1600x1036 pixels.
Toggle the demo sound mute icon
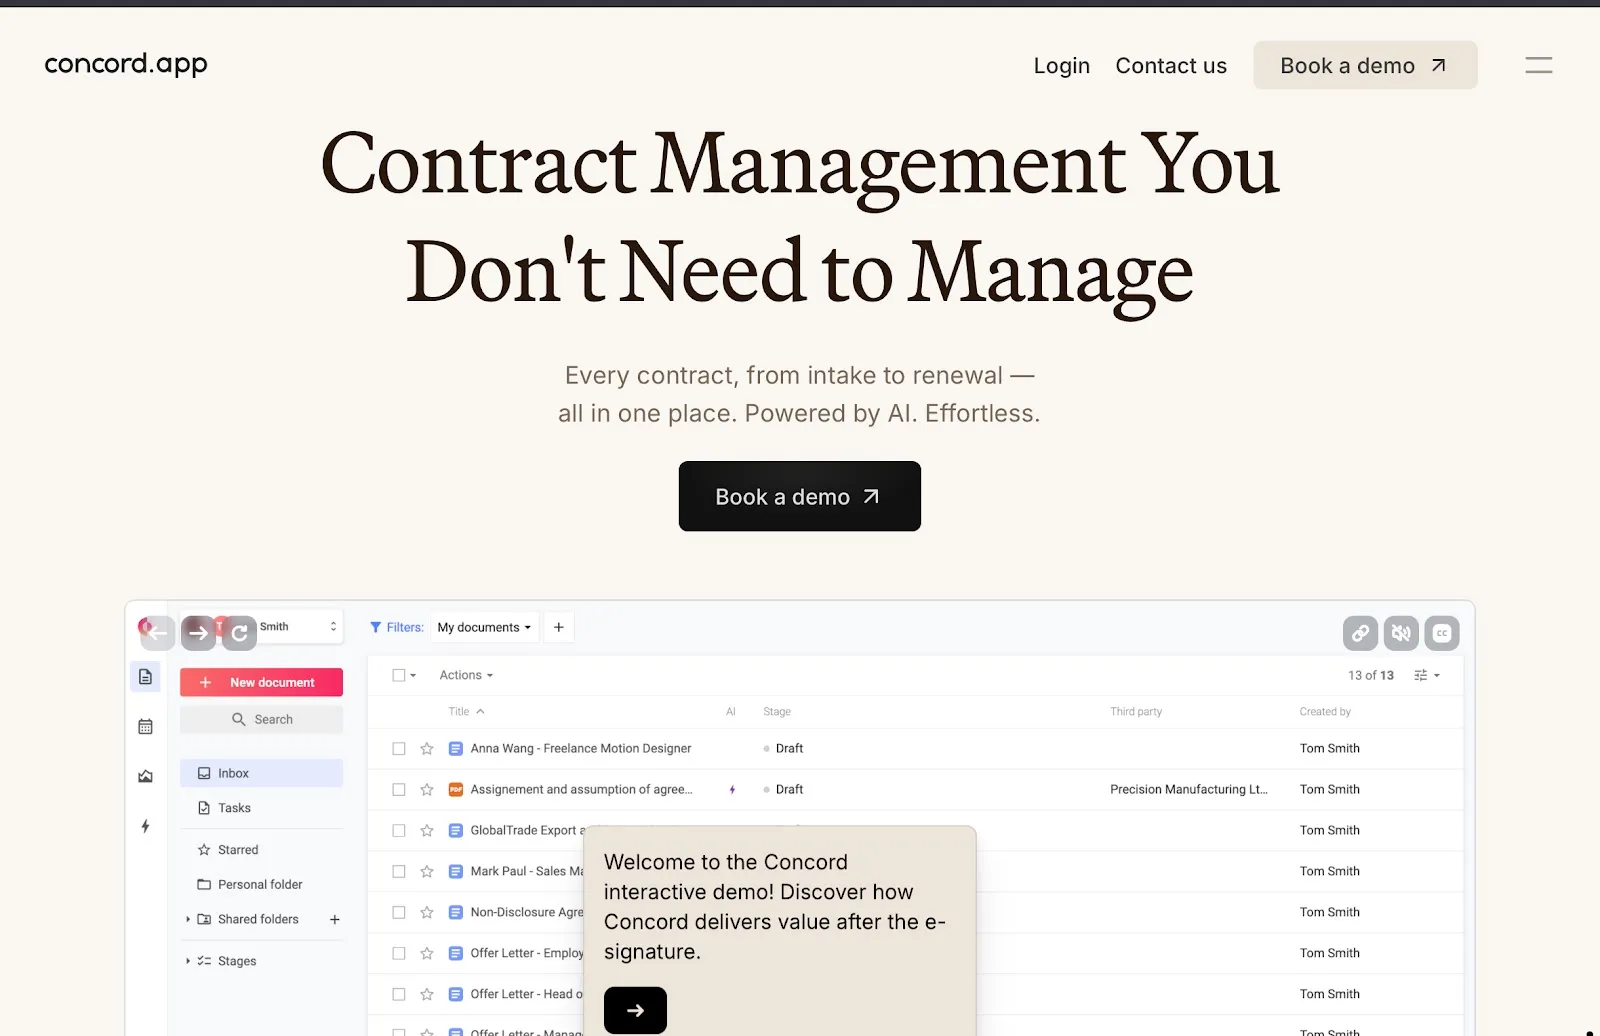tap(1401, 633)
